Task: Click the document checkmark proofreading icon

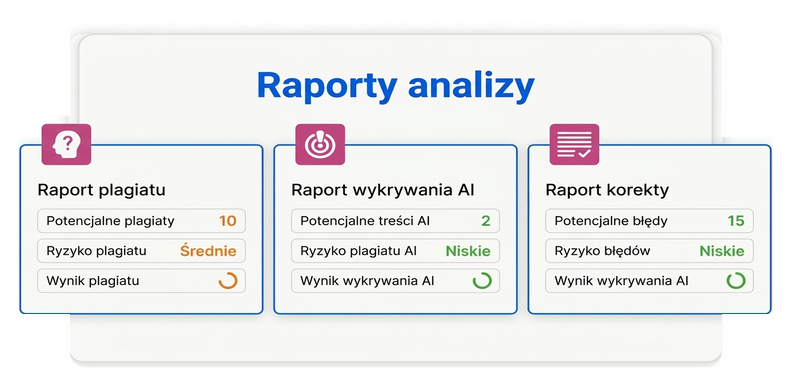Action: tap(574, 144)
